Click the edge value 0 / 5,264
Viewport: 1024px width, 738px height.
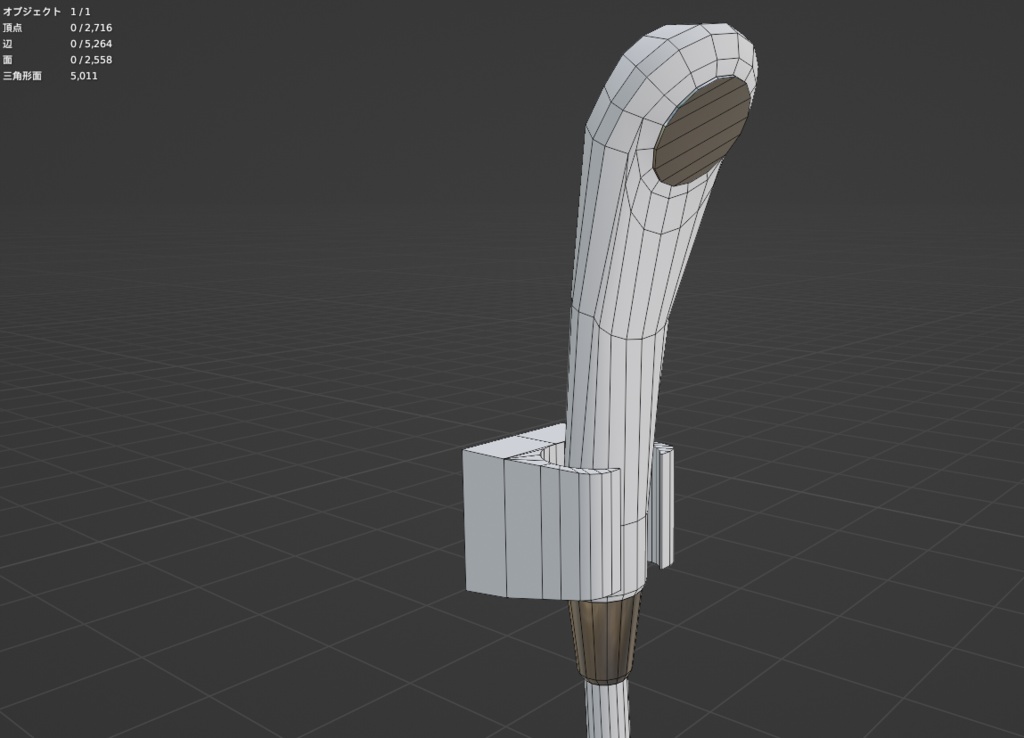91,44
